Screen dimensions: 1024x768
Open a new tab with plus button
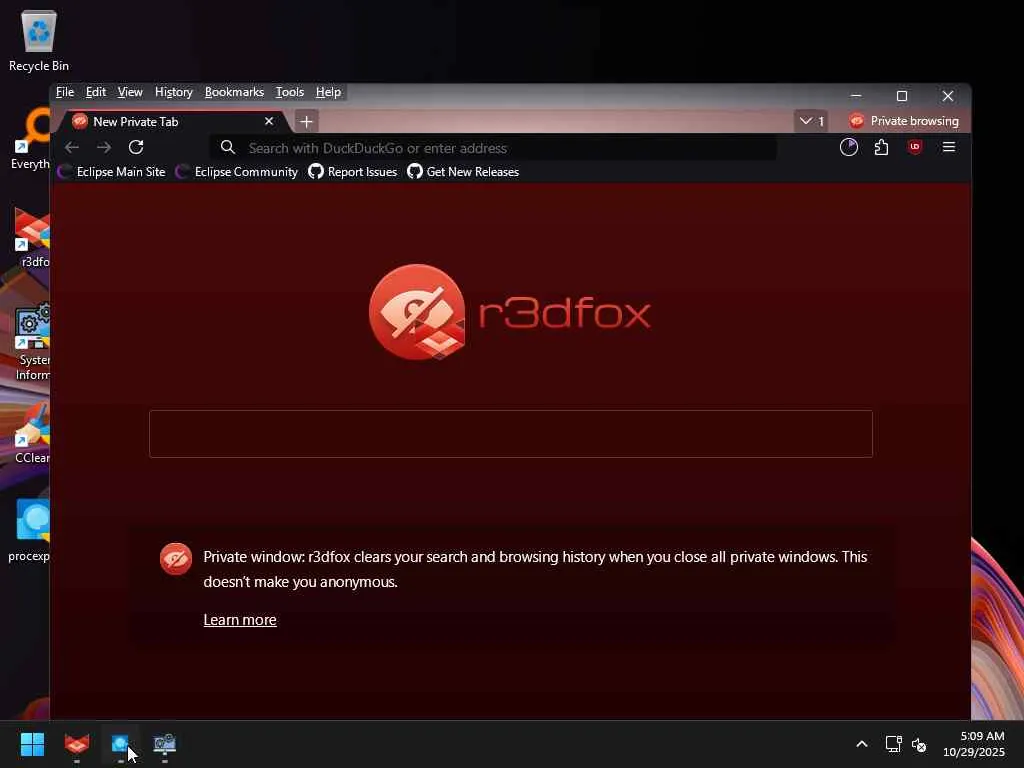pos(306,121)
